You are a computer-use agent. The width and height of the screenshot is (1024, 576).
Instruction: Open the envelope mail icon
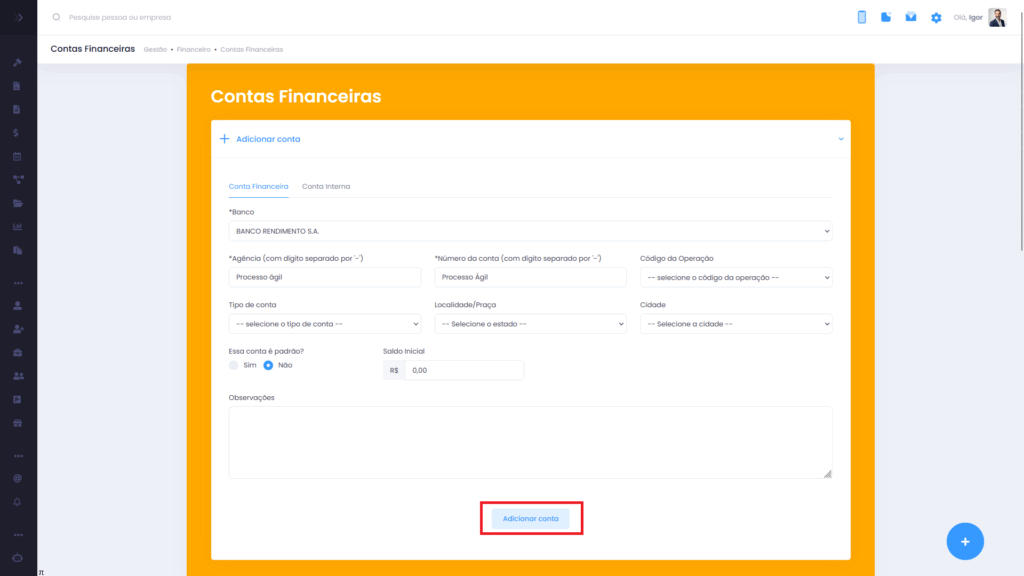click(911, 17)
